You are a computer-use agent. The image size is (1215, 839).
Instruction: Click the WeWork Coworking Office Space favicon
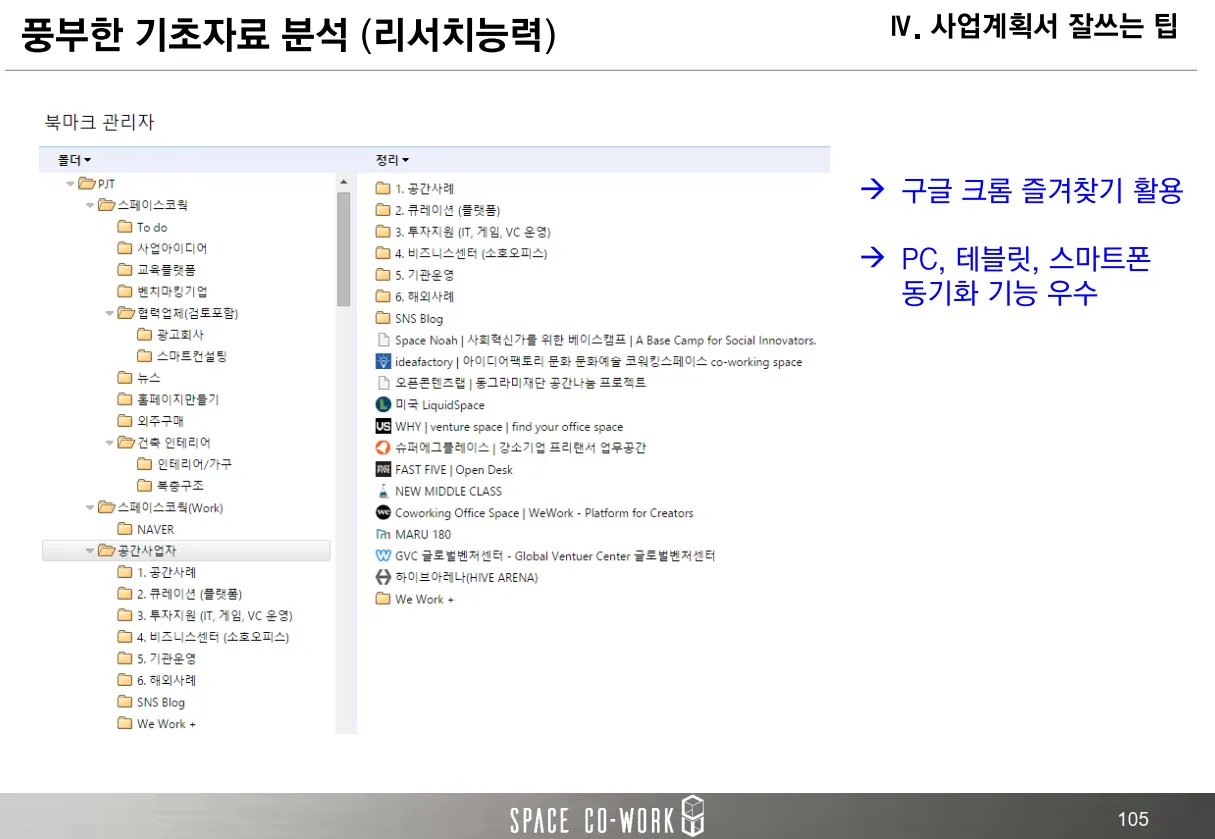pyautogui.click(x=382, y=513)
